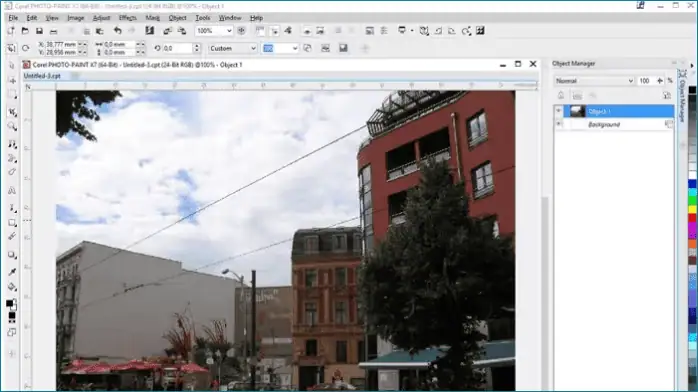Click the foreground black color swatch in toolbox
The image size is (698, 392).
pos(9,303)
